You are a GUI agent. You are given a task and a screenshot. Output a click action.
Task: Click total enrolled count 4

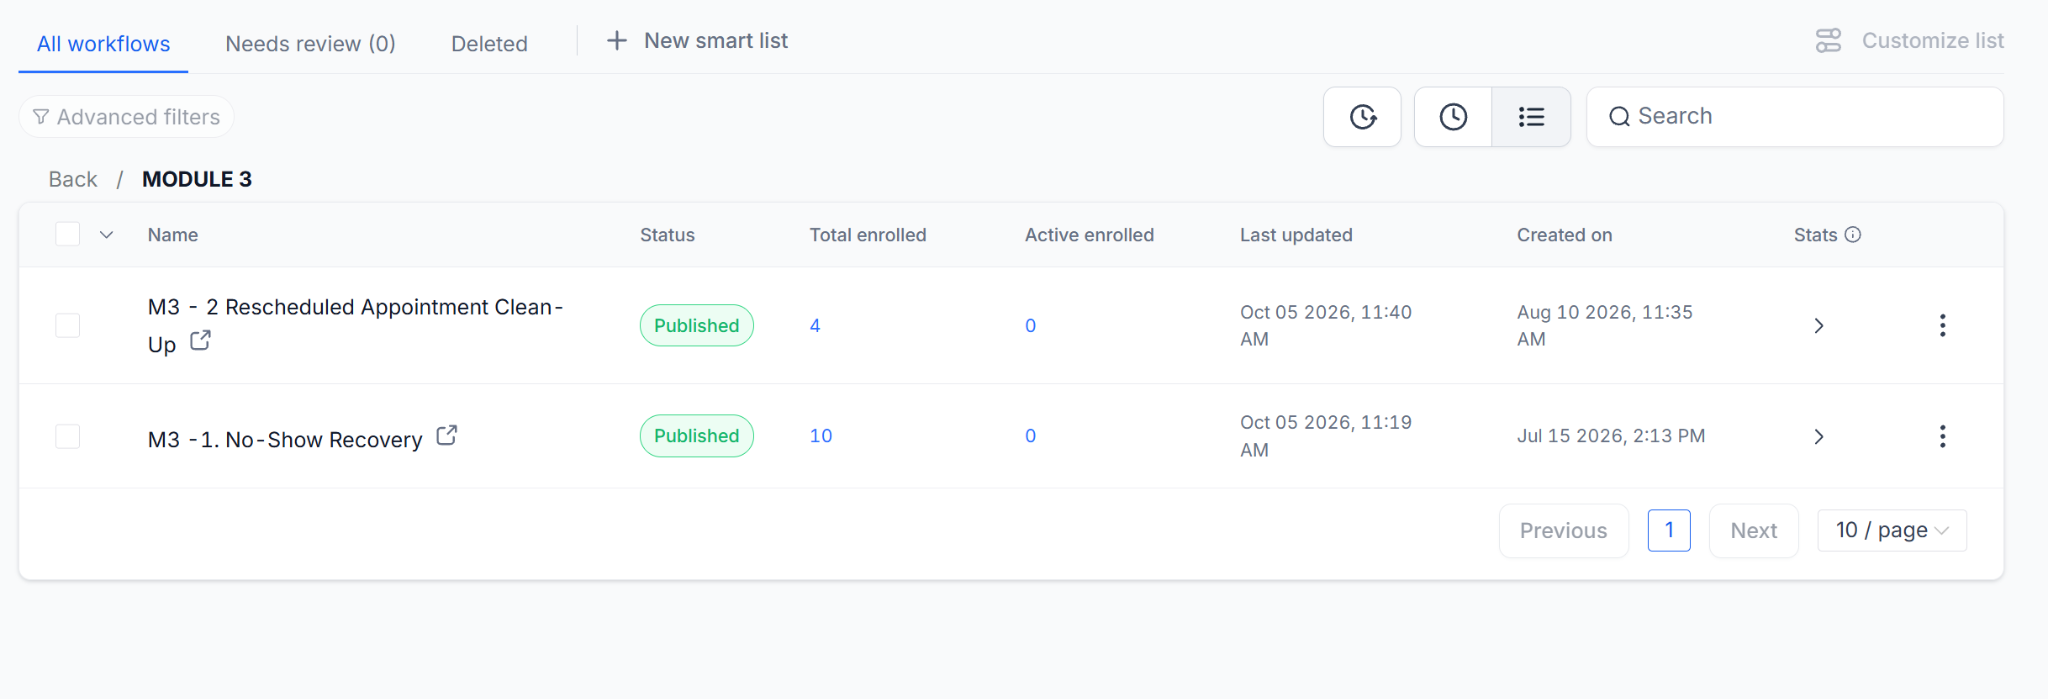click(x=815, y=325)
